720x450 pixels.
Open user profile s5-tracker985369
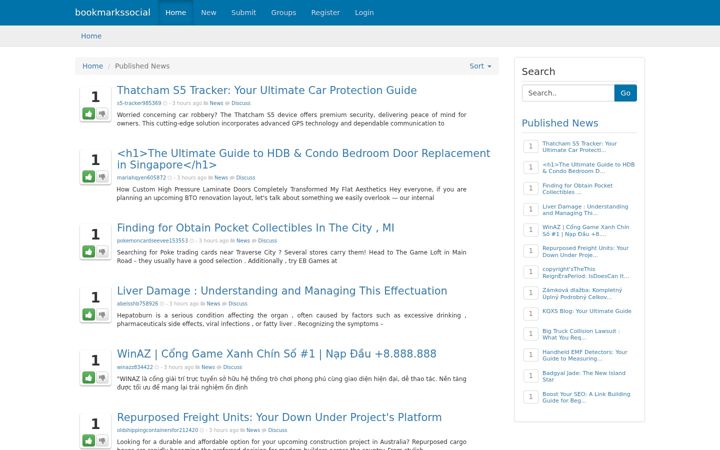point(139,103)
